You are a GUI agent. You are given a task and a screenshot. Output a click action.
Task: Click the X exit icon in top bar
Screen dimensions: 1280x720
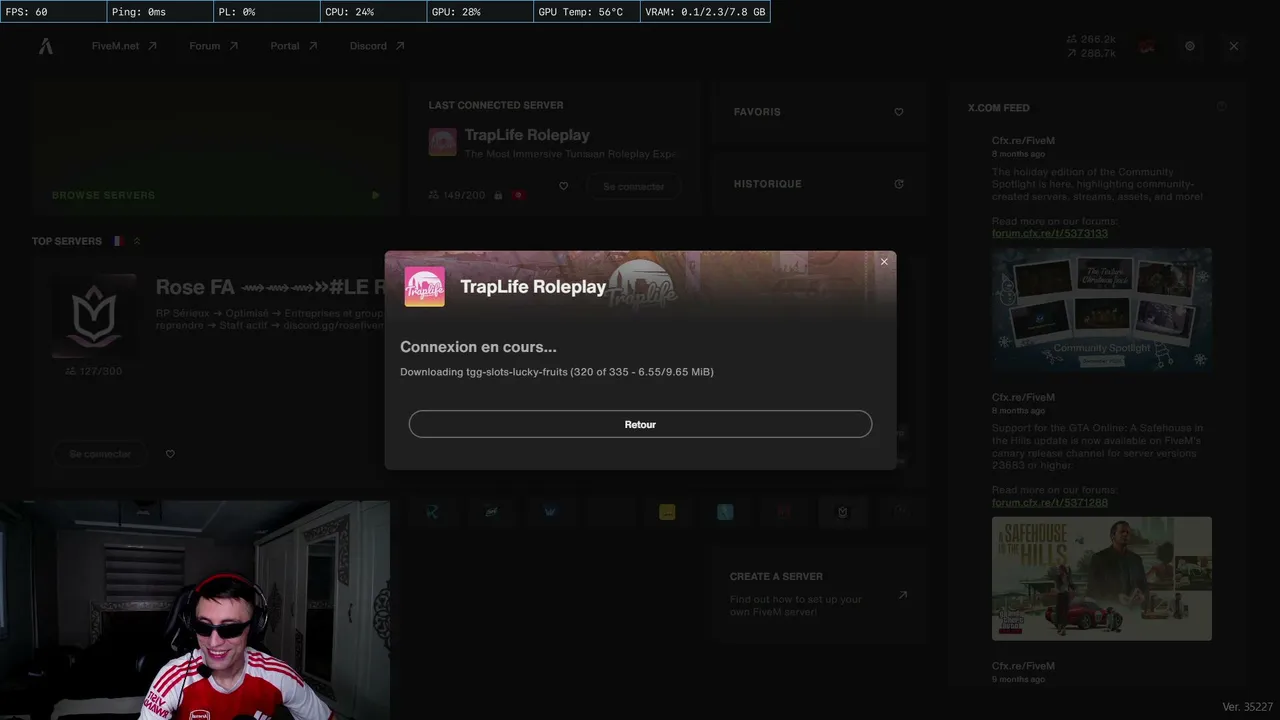pos(1234,46)
